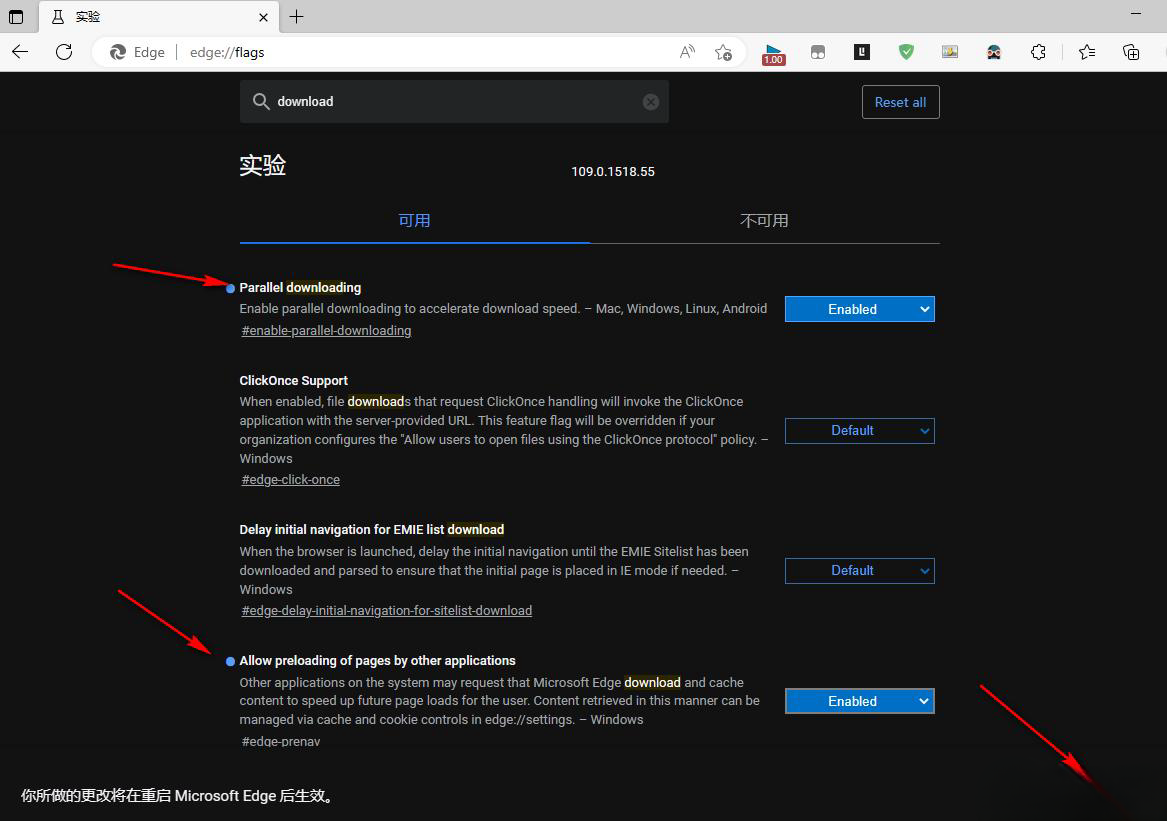
Task: Open #enable-parallel-downloading link
Action: coord(326,330)
